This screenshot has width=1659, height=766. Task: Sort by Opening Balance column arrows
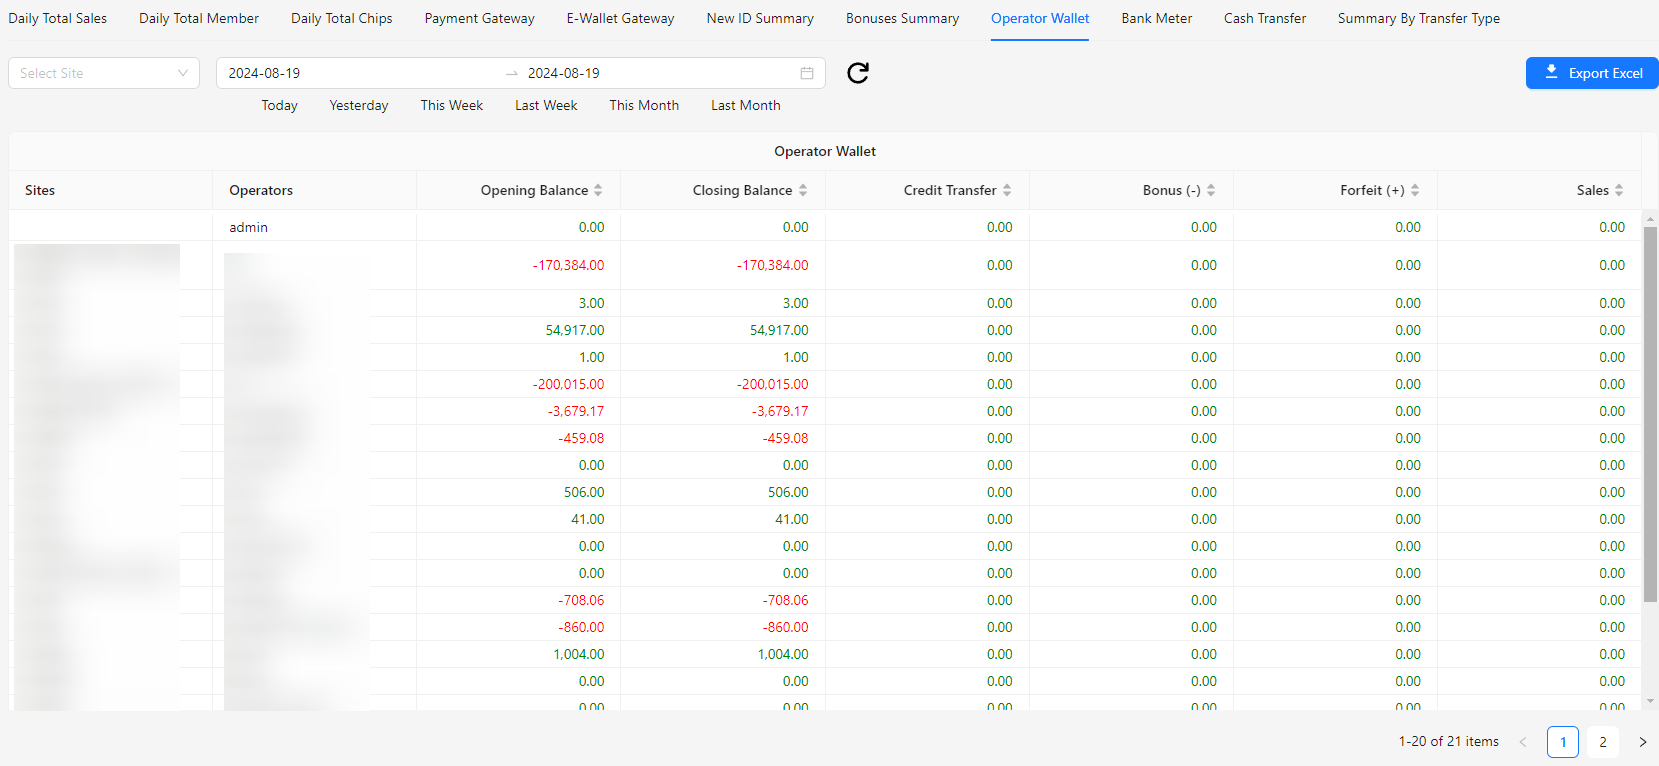[x=598, y=190]
